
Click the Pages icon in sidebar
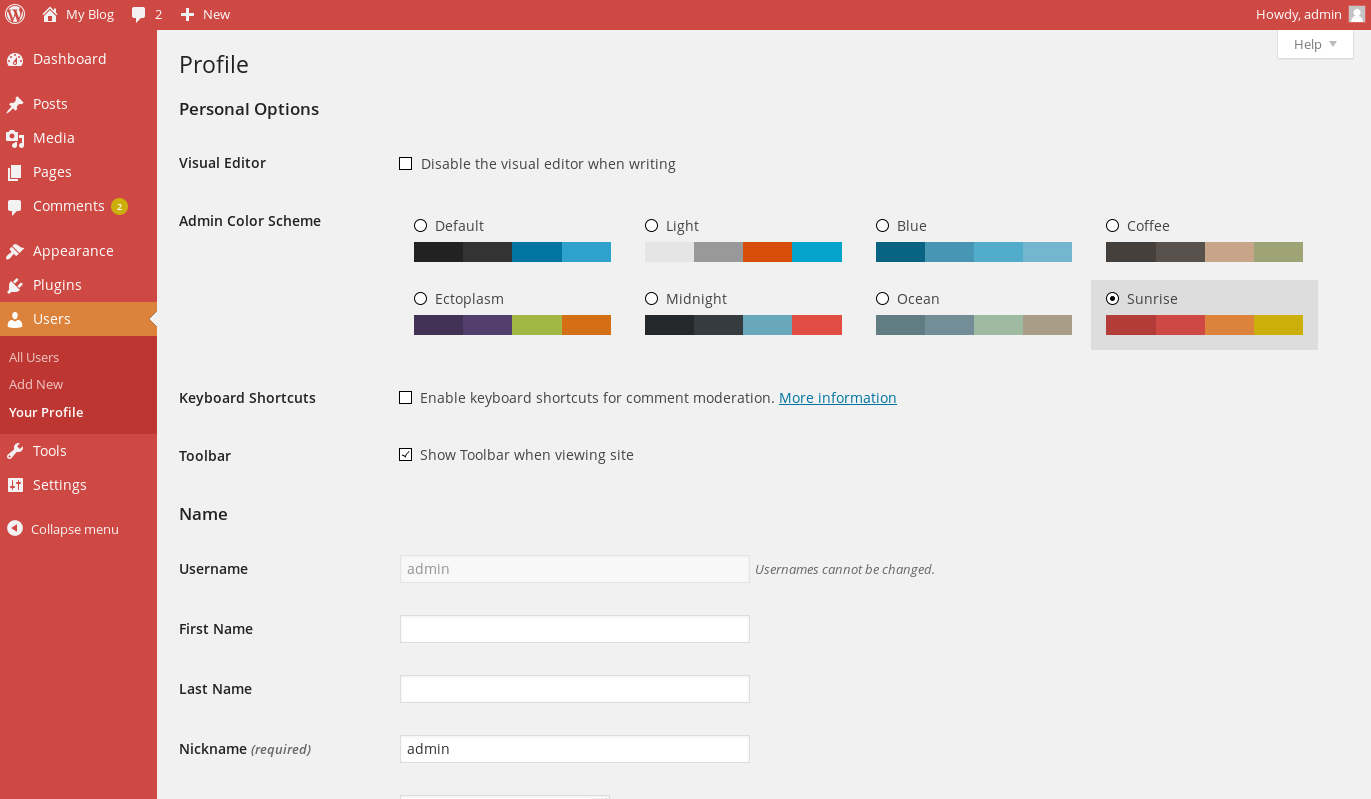coord(15,172)
